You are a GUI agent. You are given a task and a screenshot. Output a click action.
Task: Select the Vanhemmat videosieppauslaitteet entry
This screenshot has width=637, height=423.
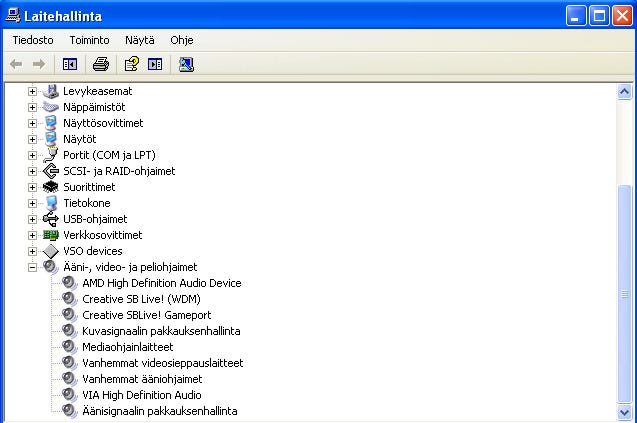point(162,363)
